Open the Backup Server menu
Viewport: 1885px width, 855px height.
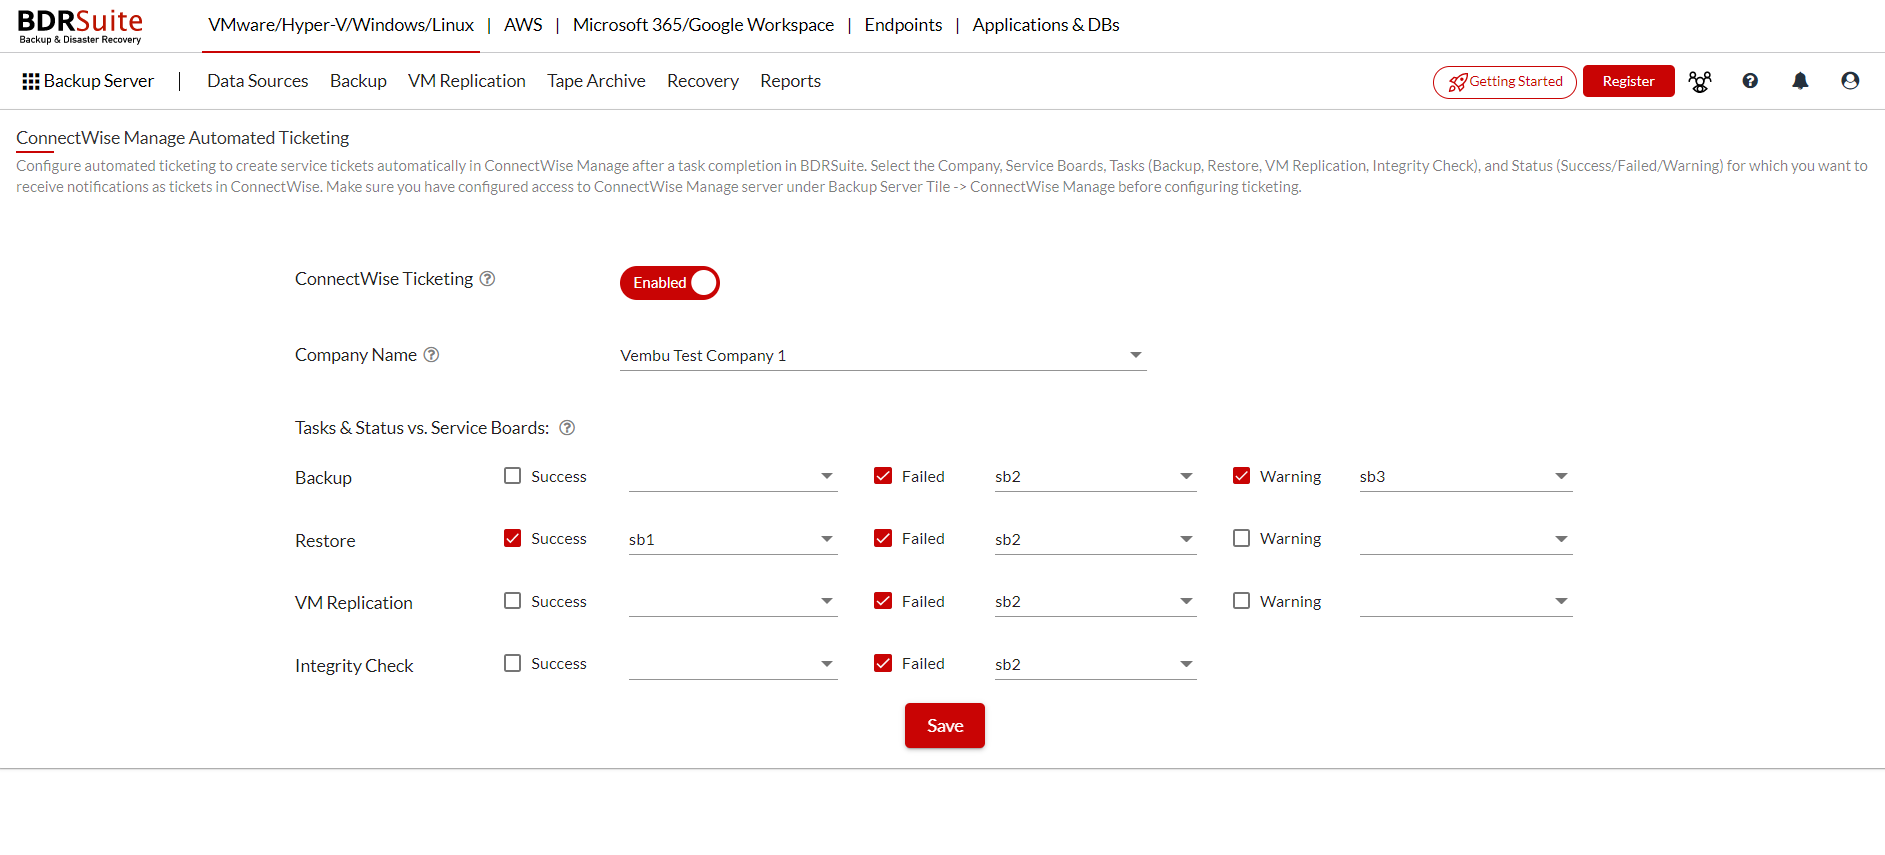pyautogui.click(x=99, y=81)
